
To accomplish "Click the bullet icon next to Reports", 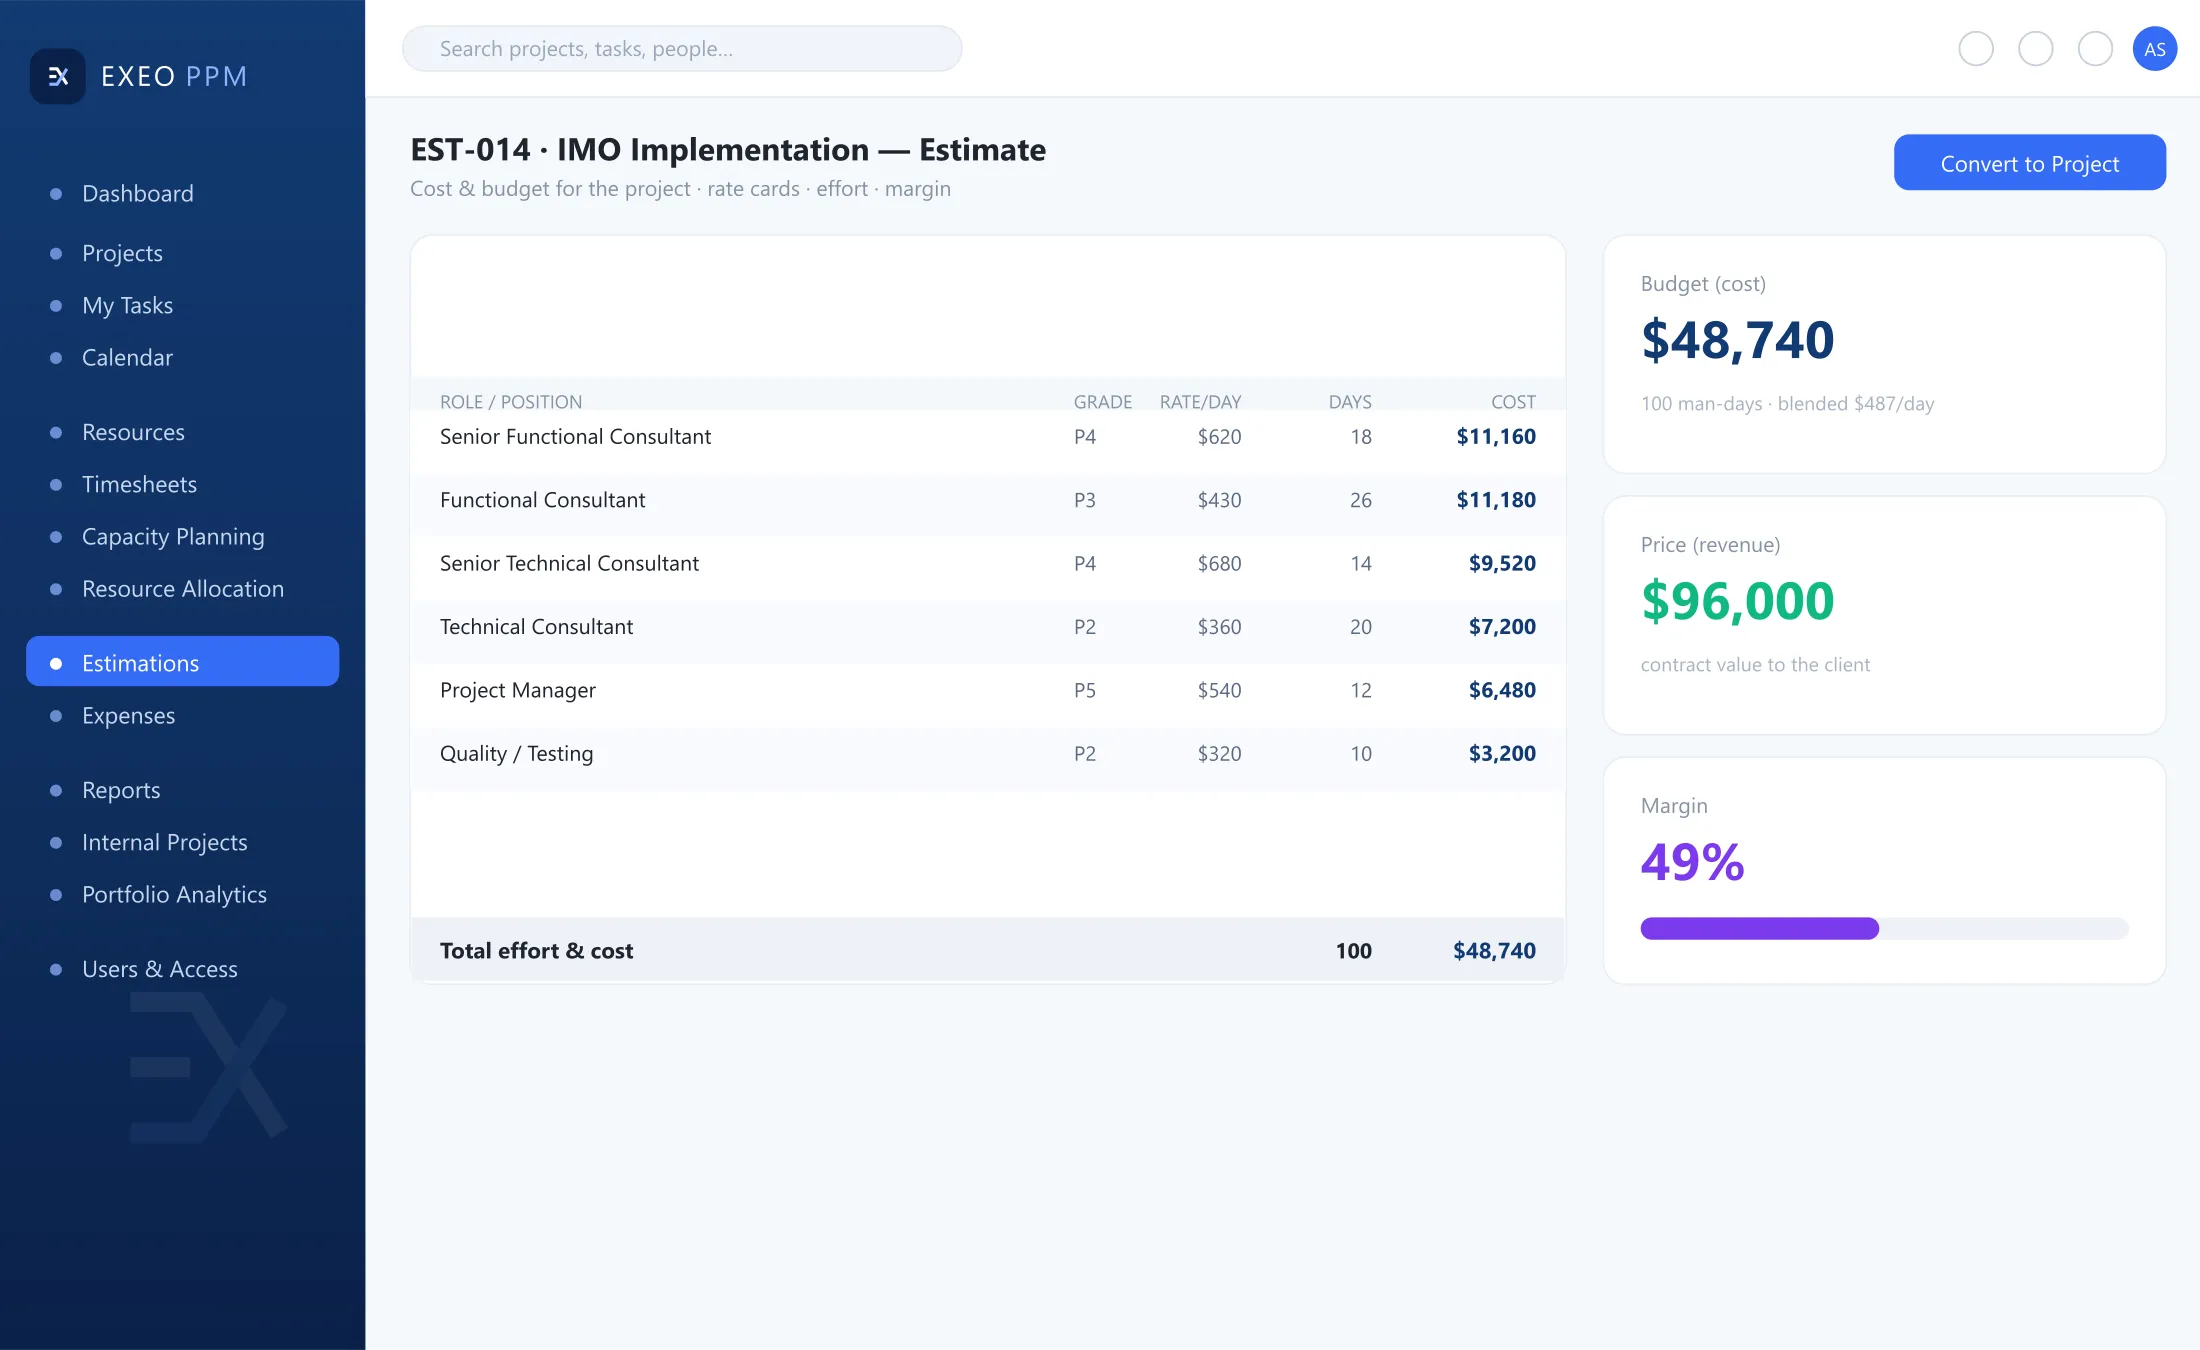I will coord(56,791).
